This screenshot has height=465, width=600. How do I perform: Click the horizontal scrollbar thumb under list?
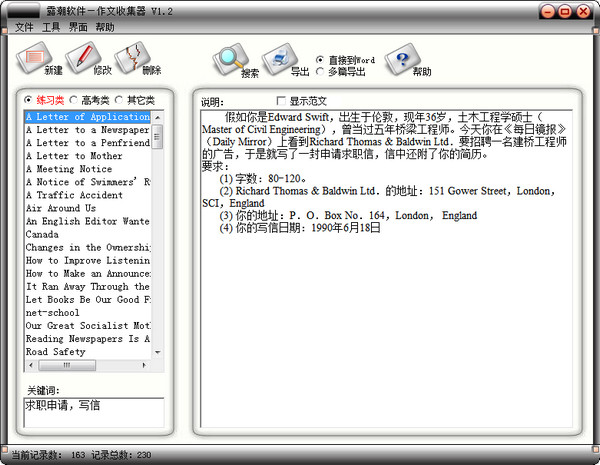tap(67, 365)
